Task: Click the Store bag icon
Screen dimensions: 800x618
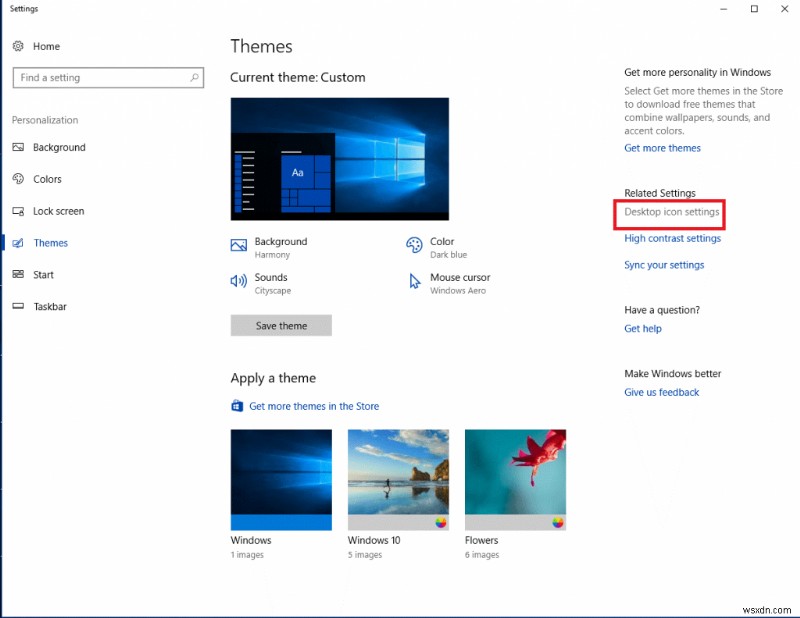Action: click(237, 406)
